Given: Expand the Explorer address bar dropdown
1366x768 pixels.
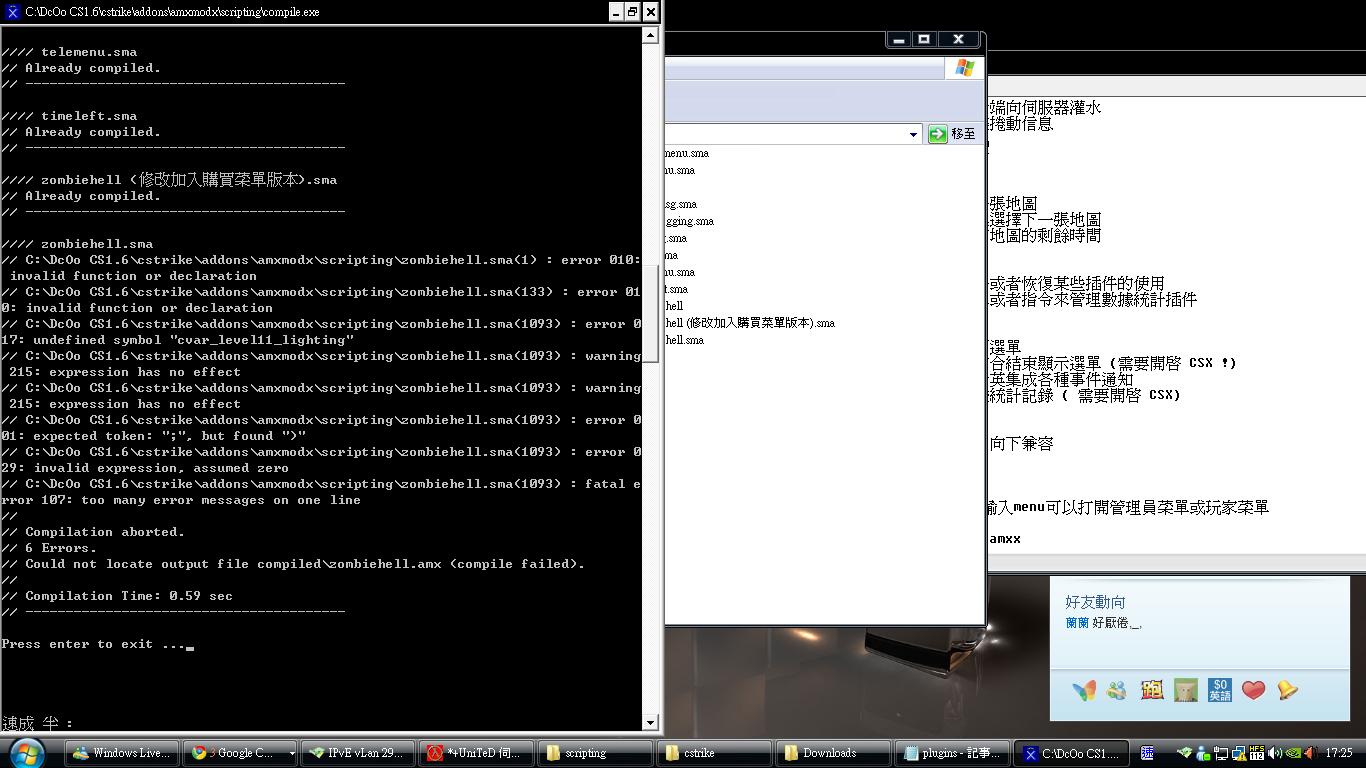Looking at the screenshot, I should click(913, 134).
